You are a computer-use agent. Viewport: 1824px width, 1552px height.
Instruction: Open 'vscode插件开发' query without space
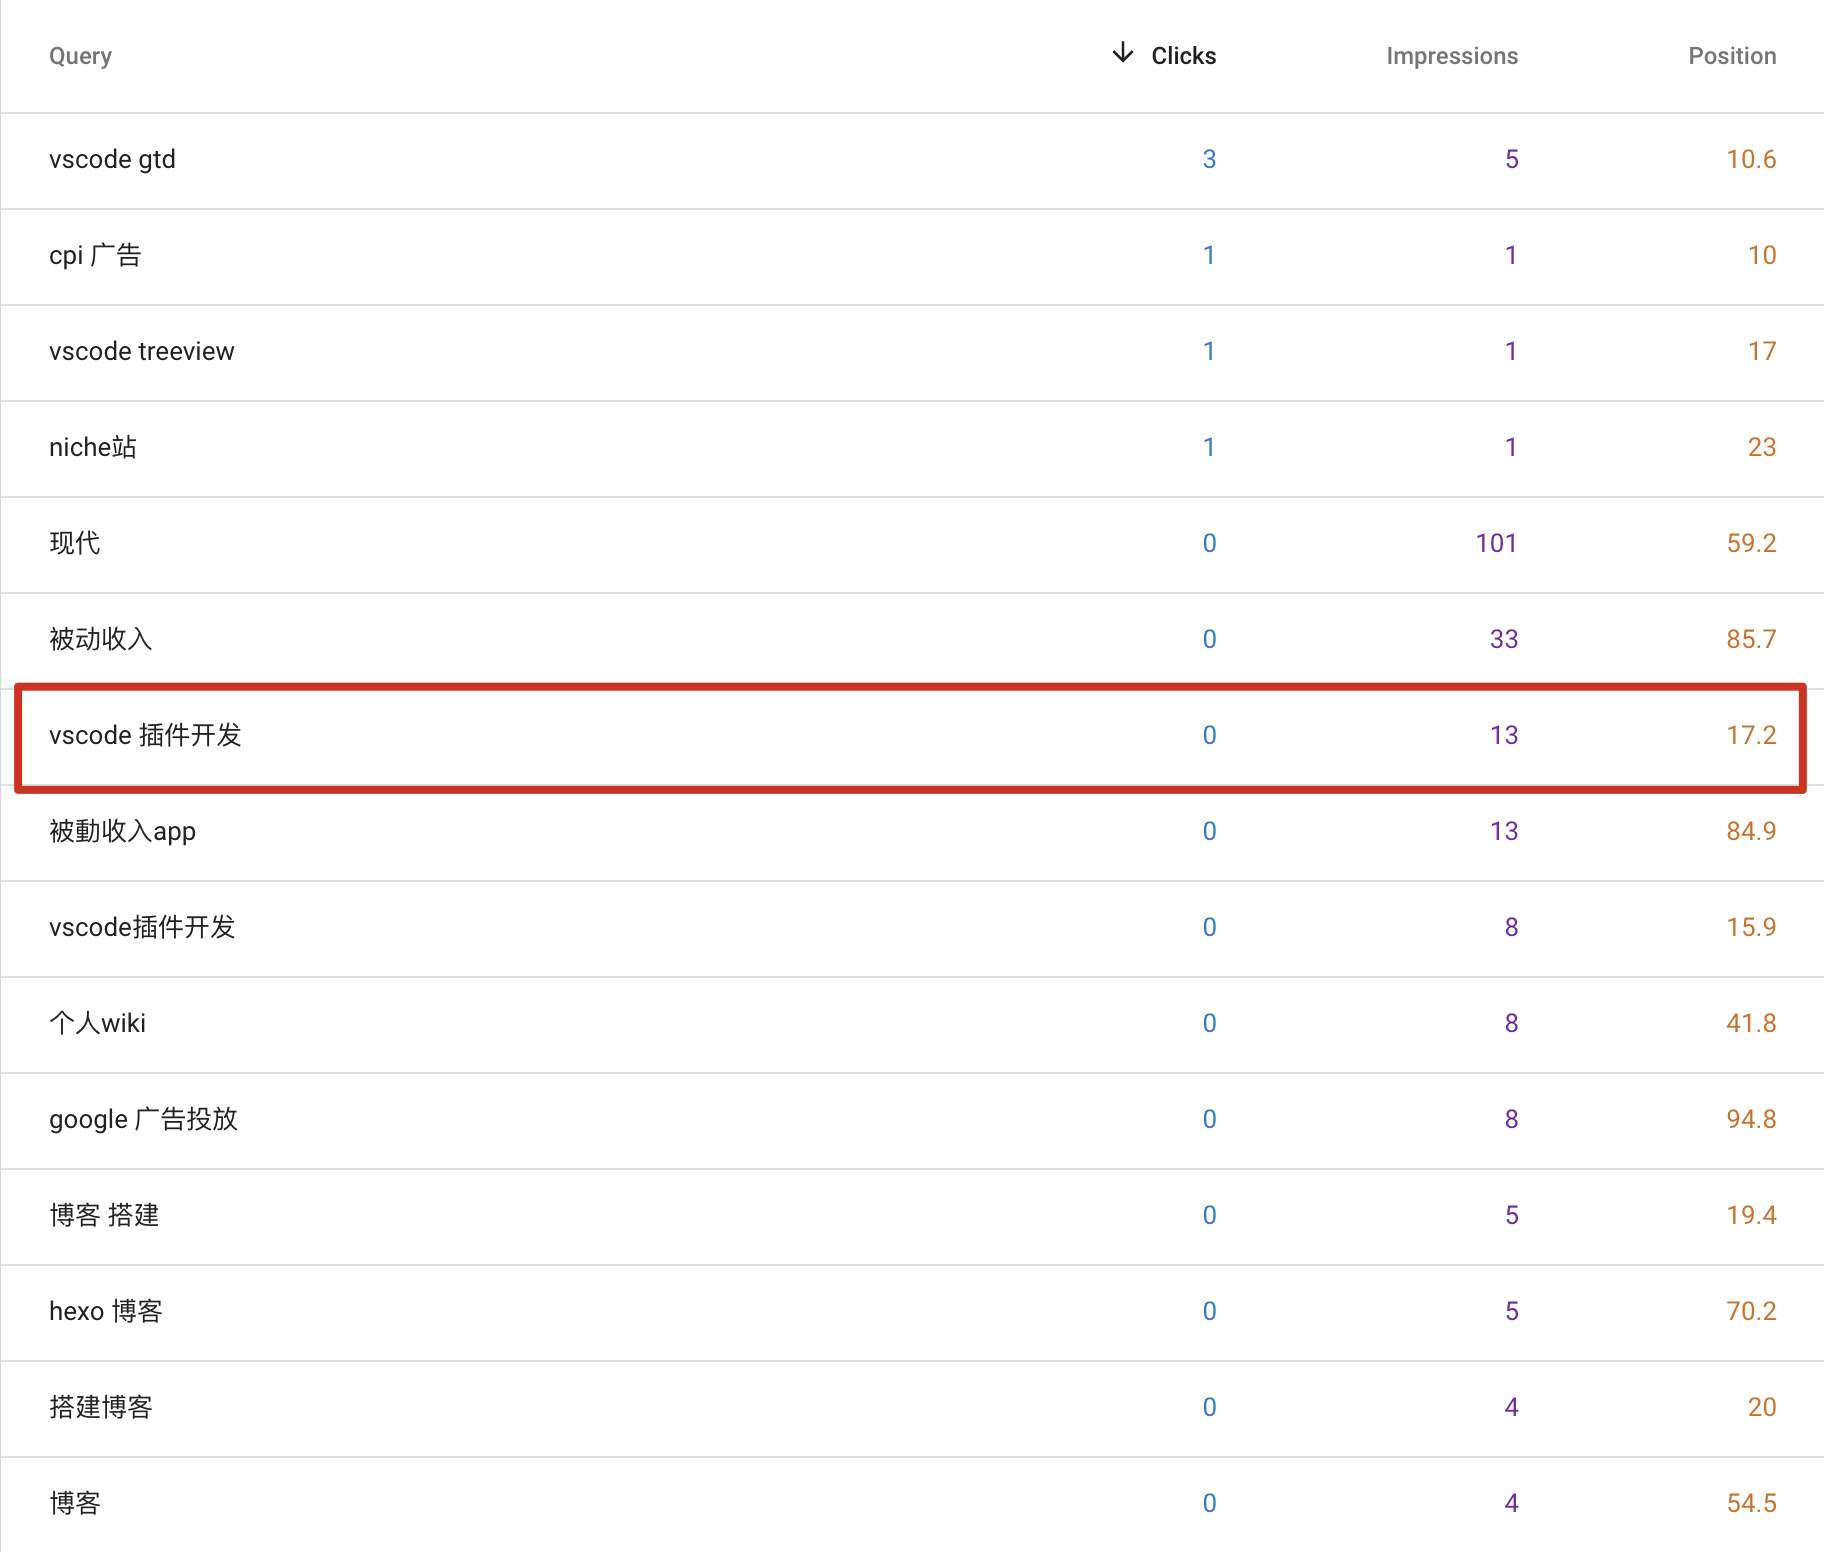(x=142, y=928)
